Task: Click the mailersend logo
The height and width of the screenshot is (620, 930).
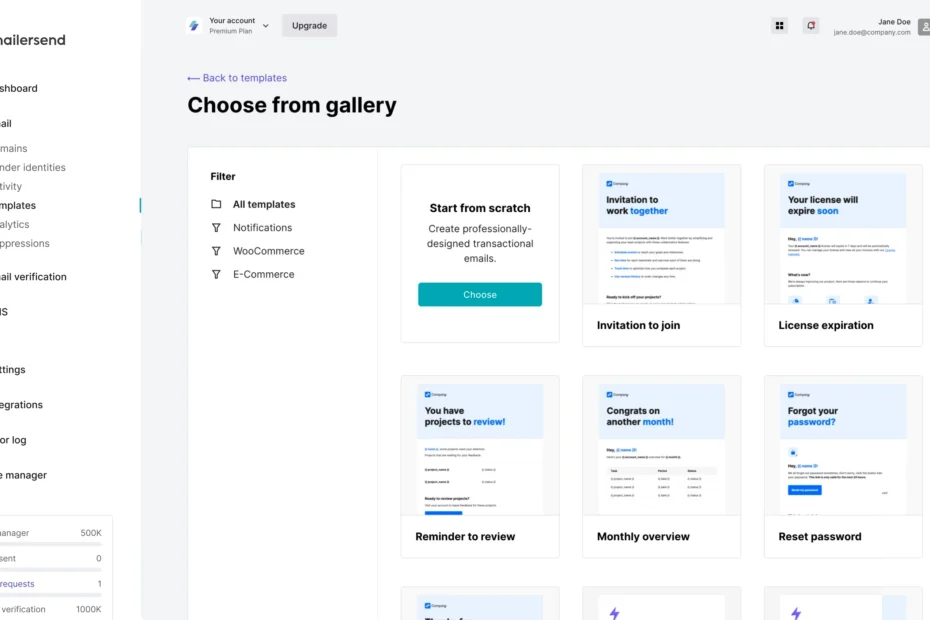Action: tap(33, 40)
